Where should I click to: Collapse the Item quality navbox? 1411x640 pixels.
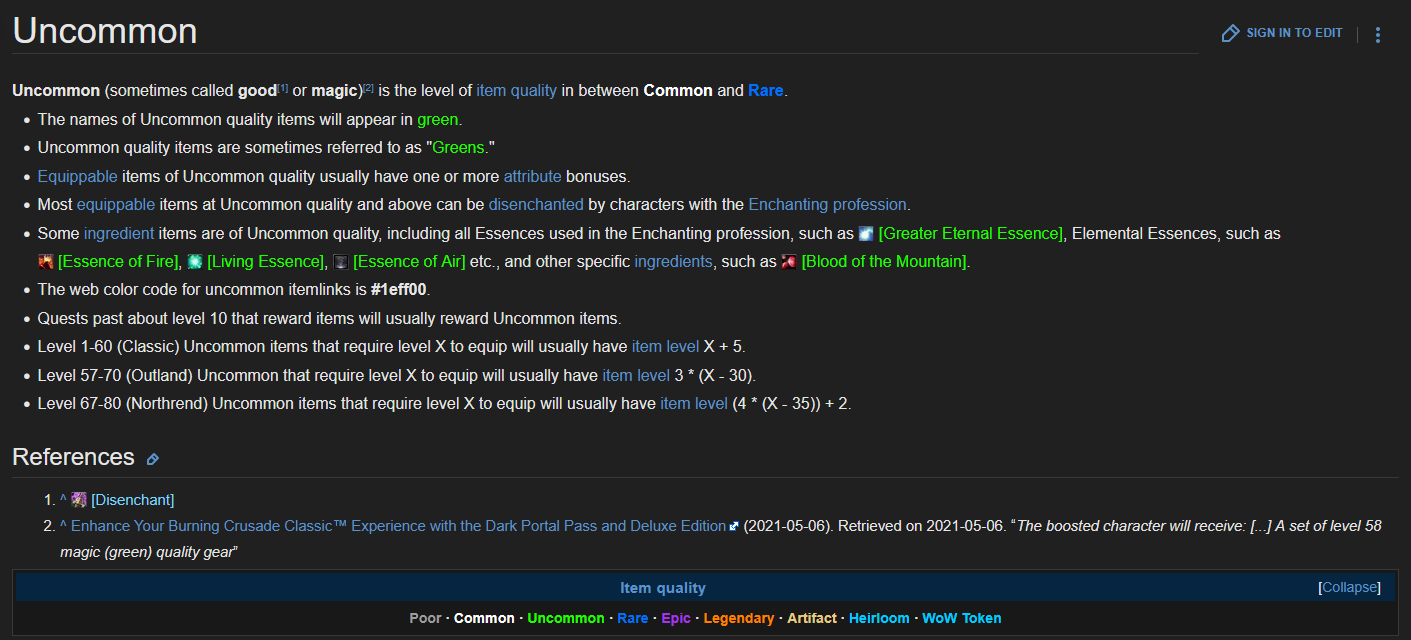(x=1349, y=587)
